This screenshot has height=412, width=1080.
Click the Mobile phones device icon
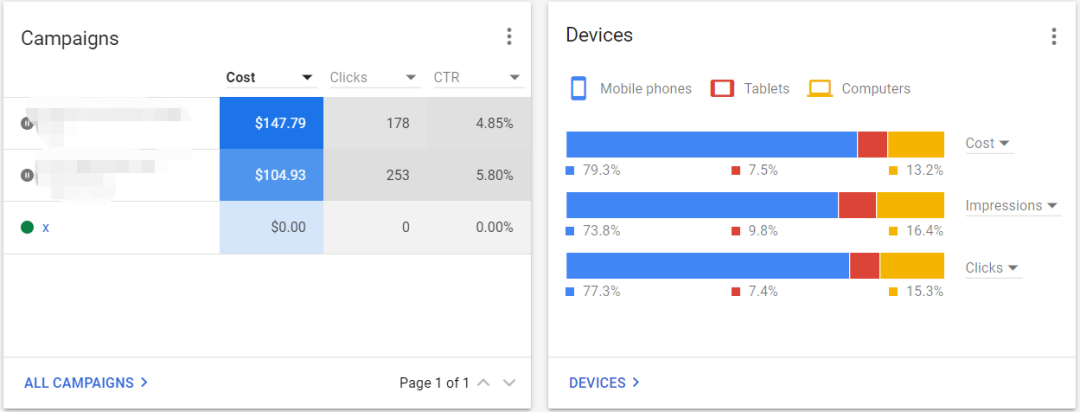(578, 88)
